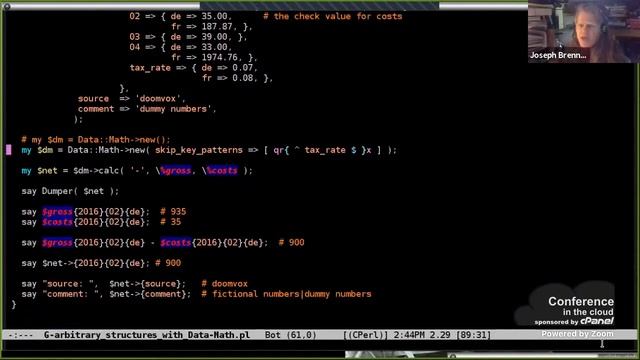Click the '[89:31]' indicator in the mode line

coord(473,335)
